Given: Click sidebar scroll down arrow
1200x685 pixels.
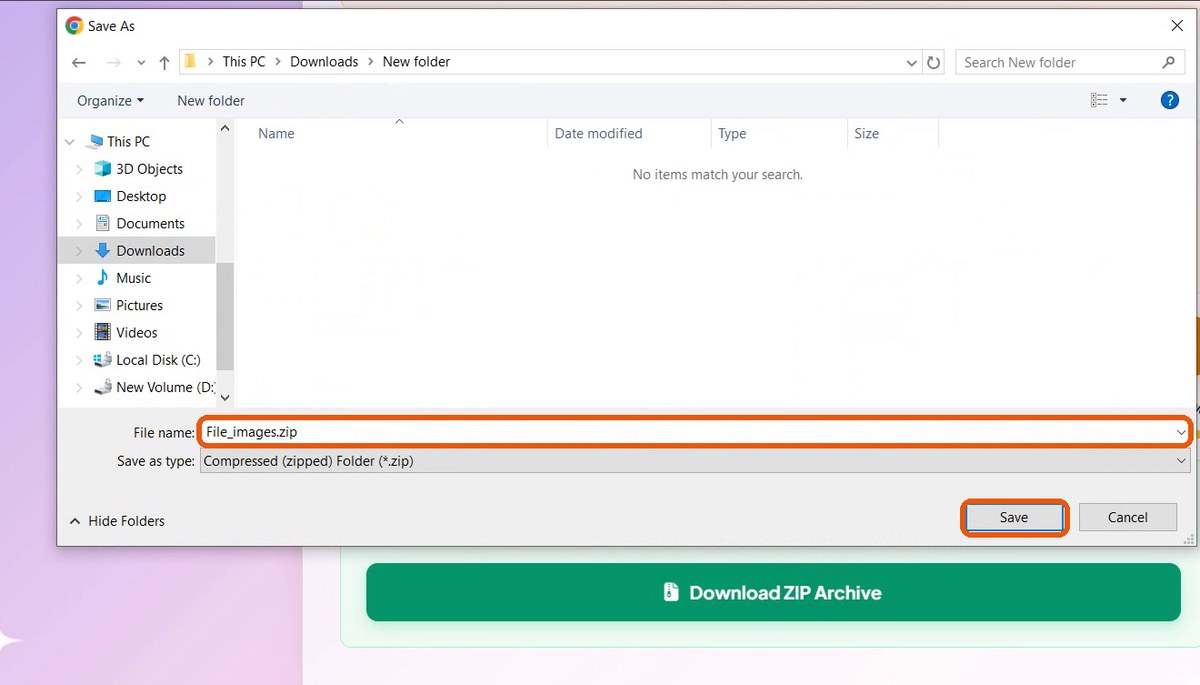Looking at the screenshot, I should click(x=224, y=397).
